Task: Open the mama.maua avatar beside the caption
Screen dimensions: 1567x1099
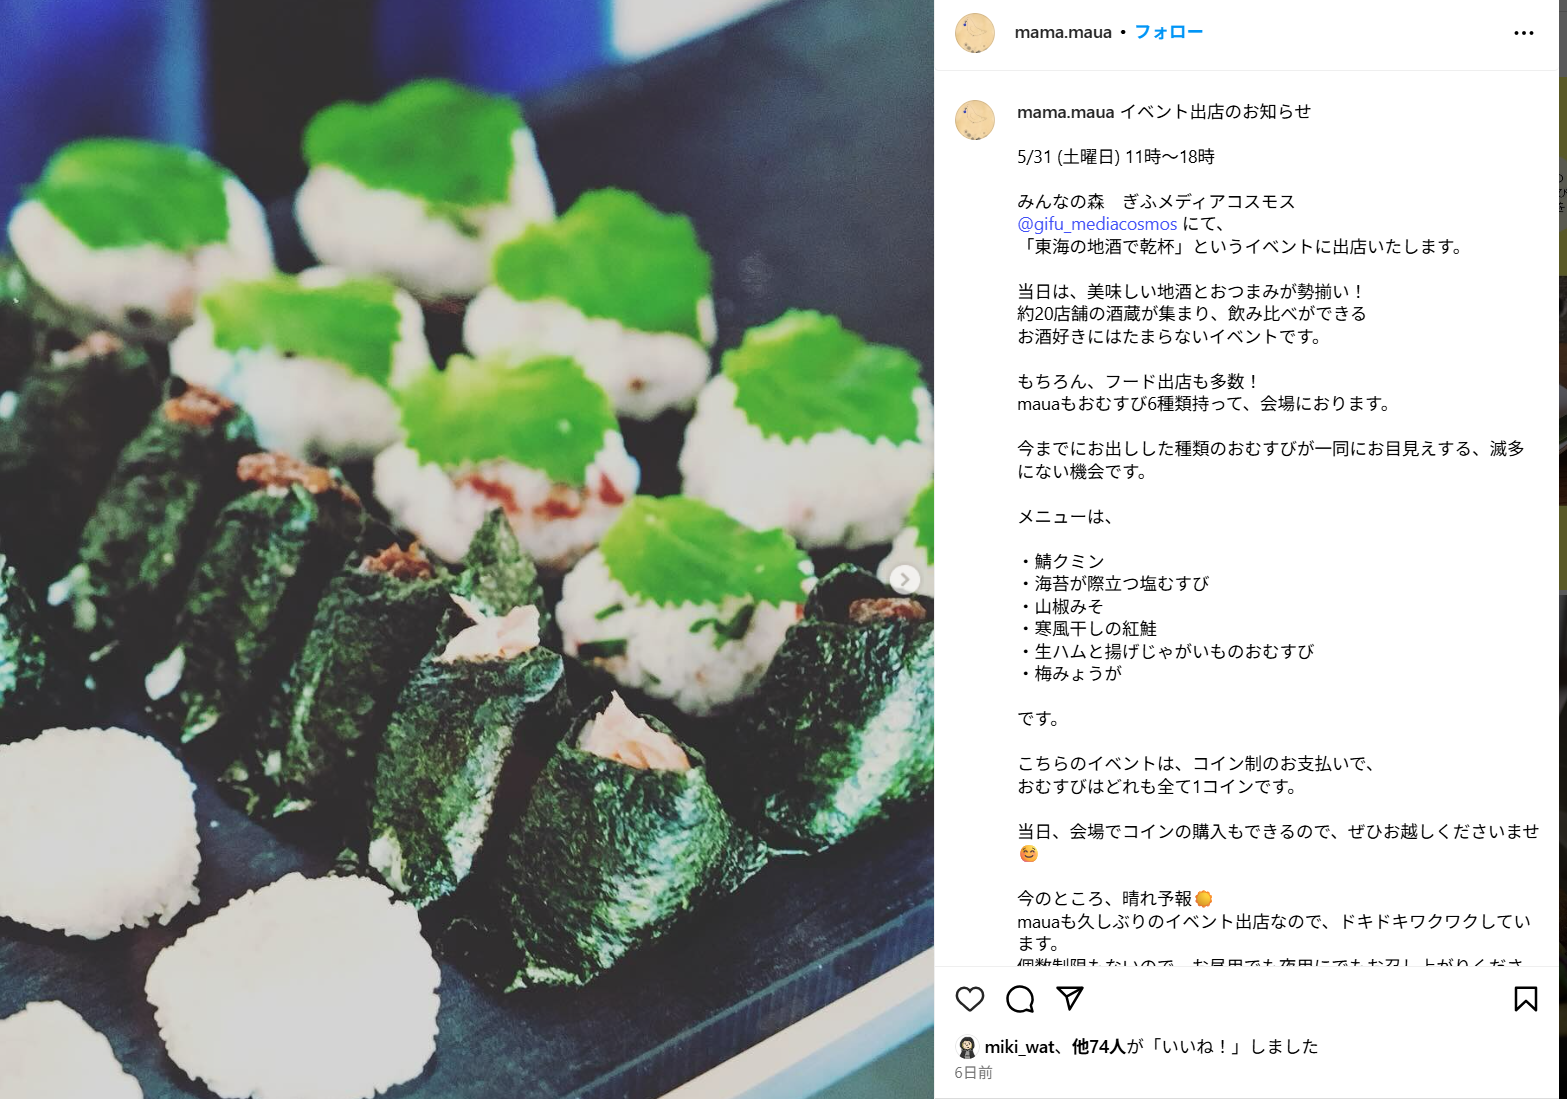Action: (x=975, y=120)
